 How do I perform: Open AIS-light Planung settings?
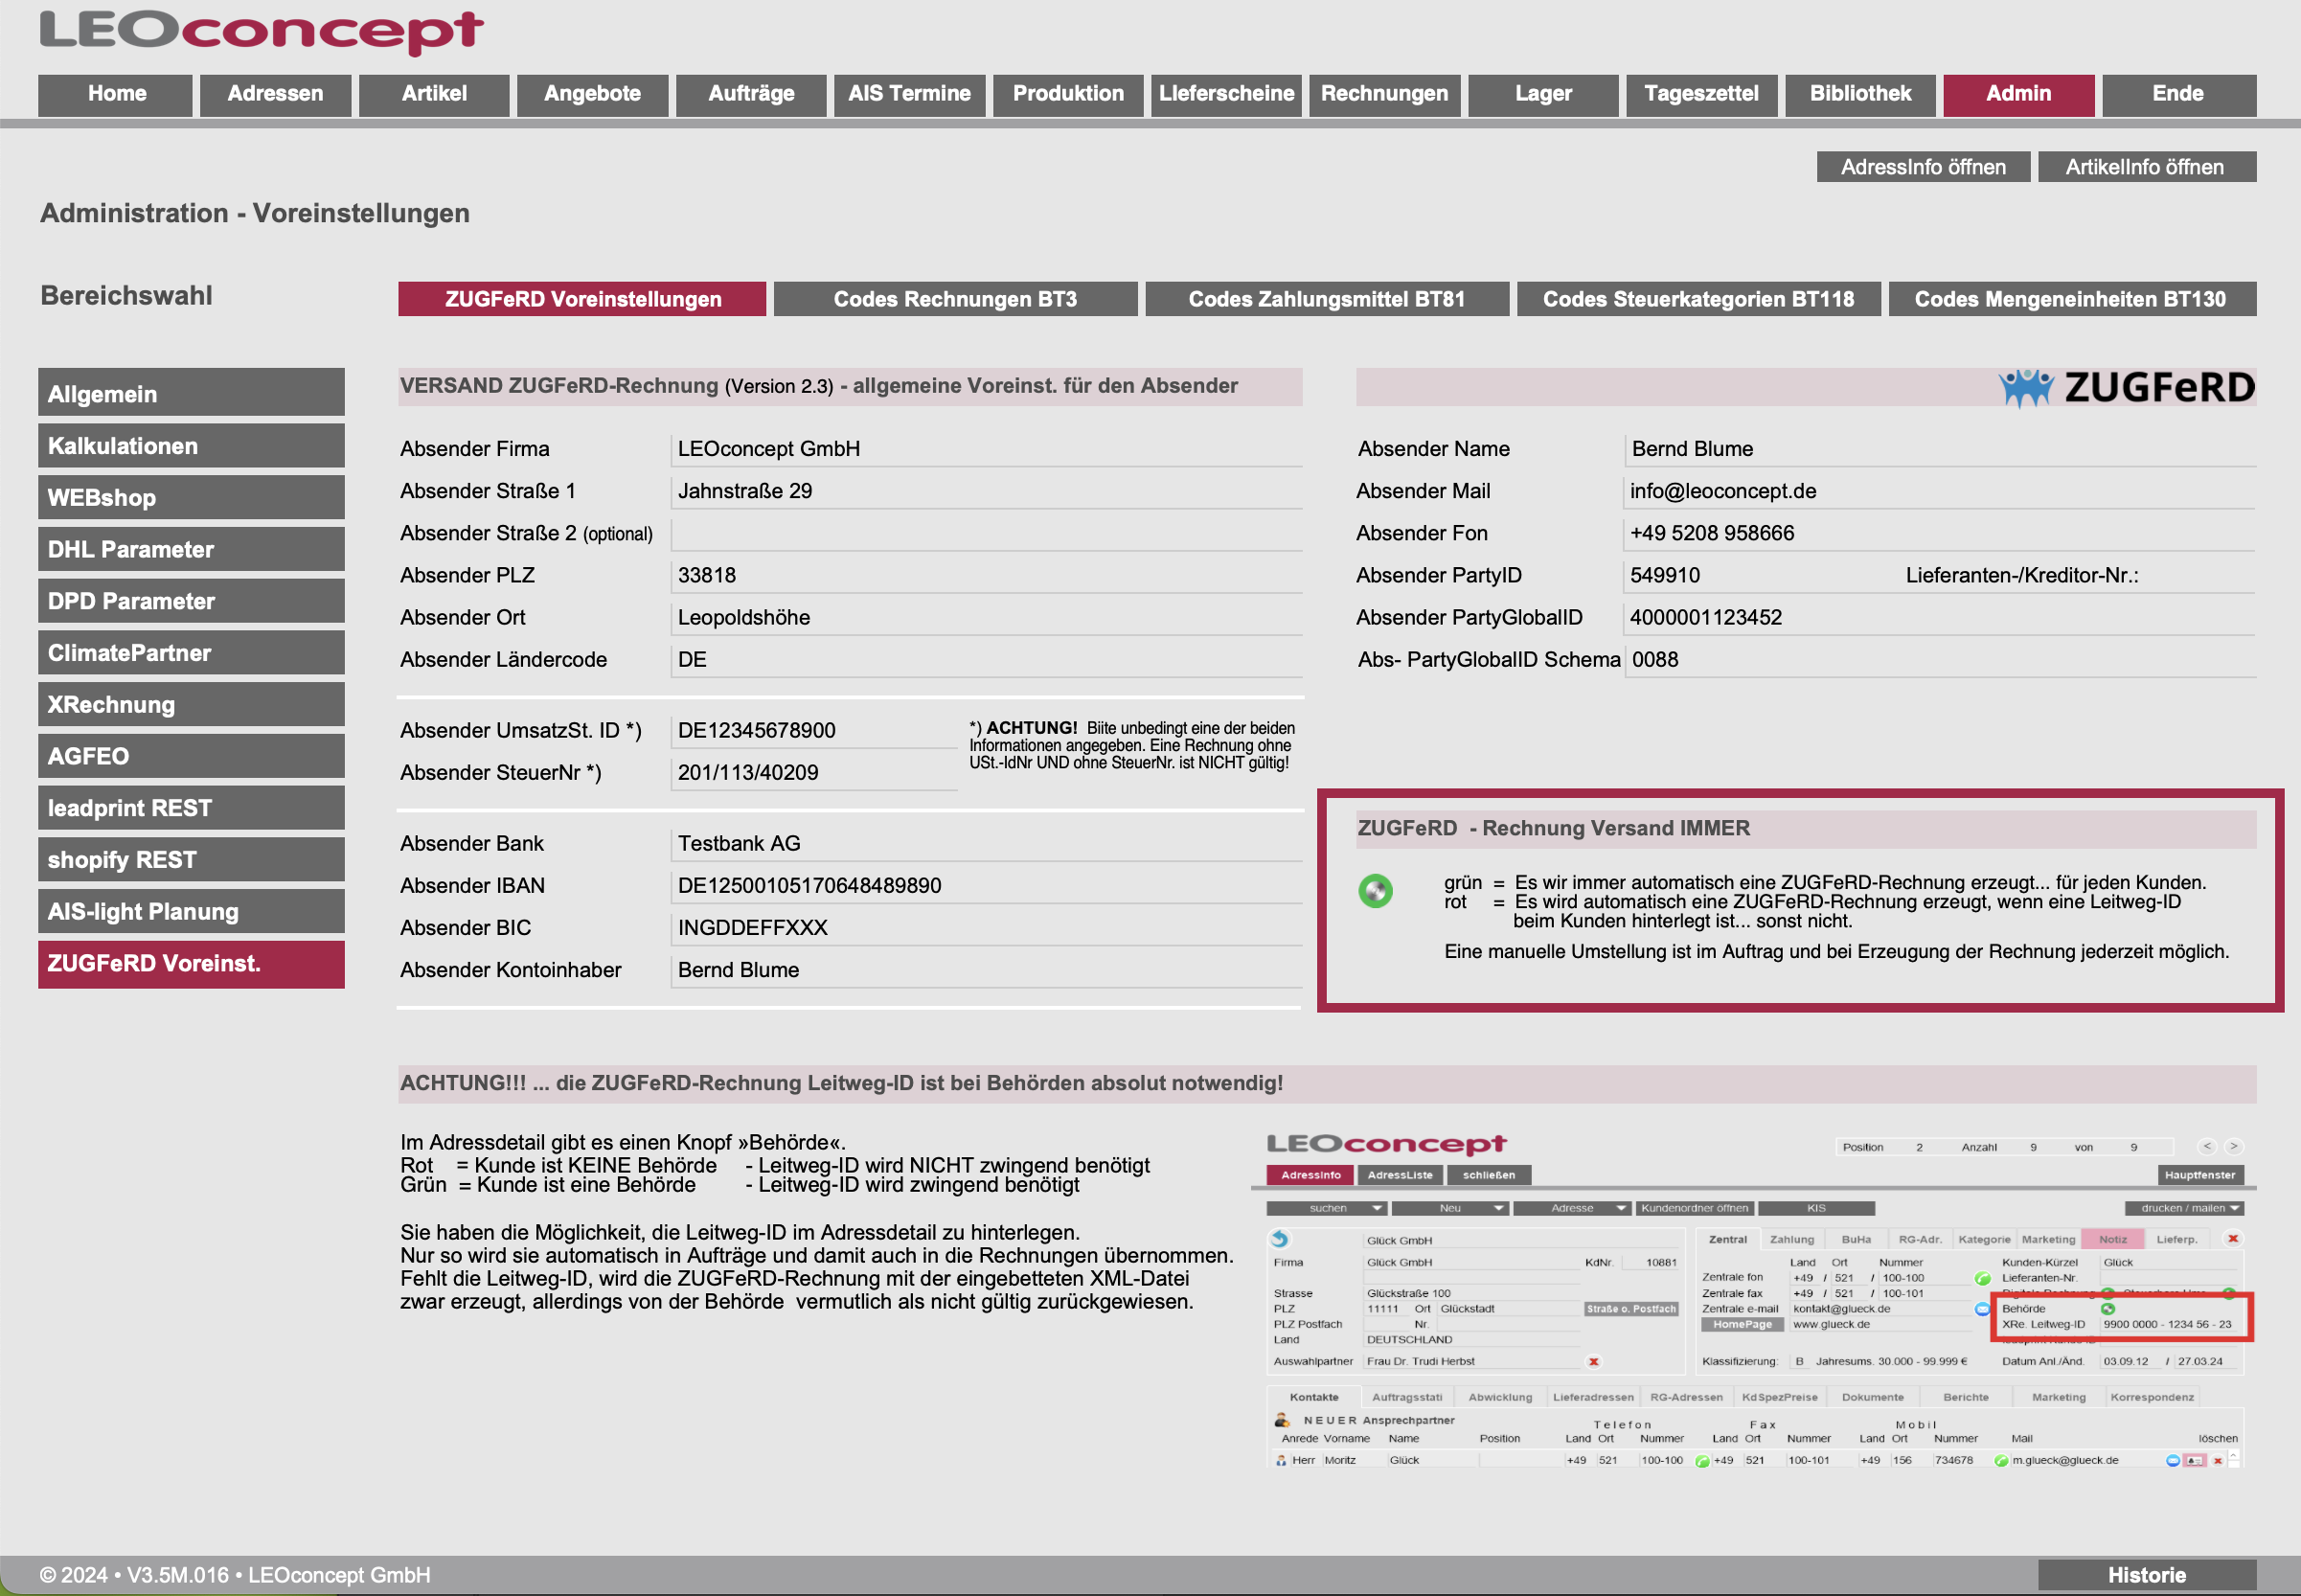(x=191, y=911)
